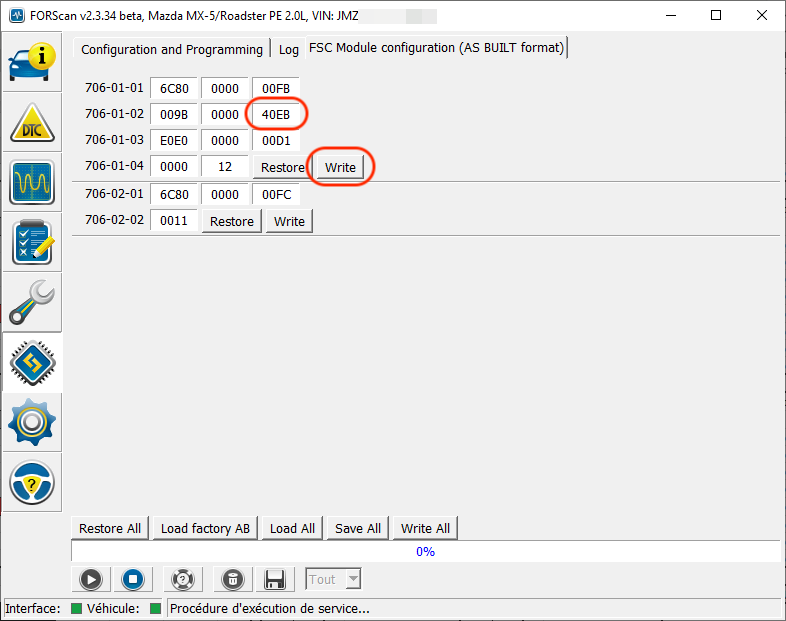This screenshot has width=786, height=621.
Task: Switch to Configuration and Programming tab
Action: coord(171,49)
